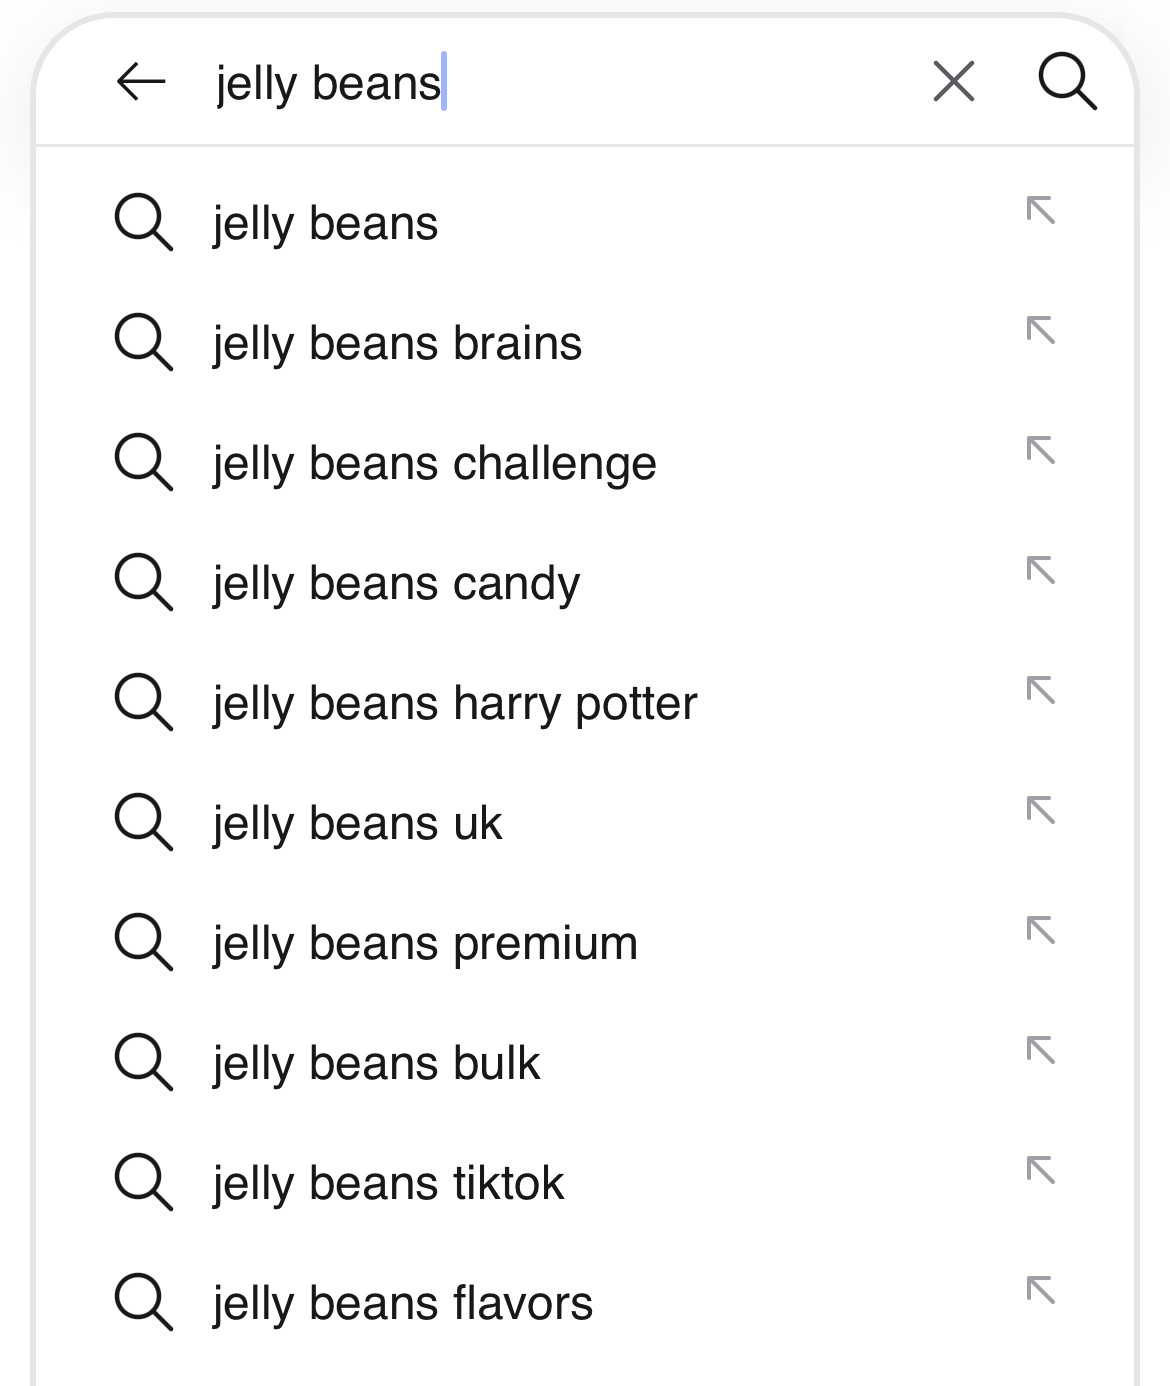
Task: Clear the search text with X icon
Action: (953, 82)
